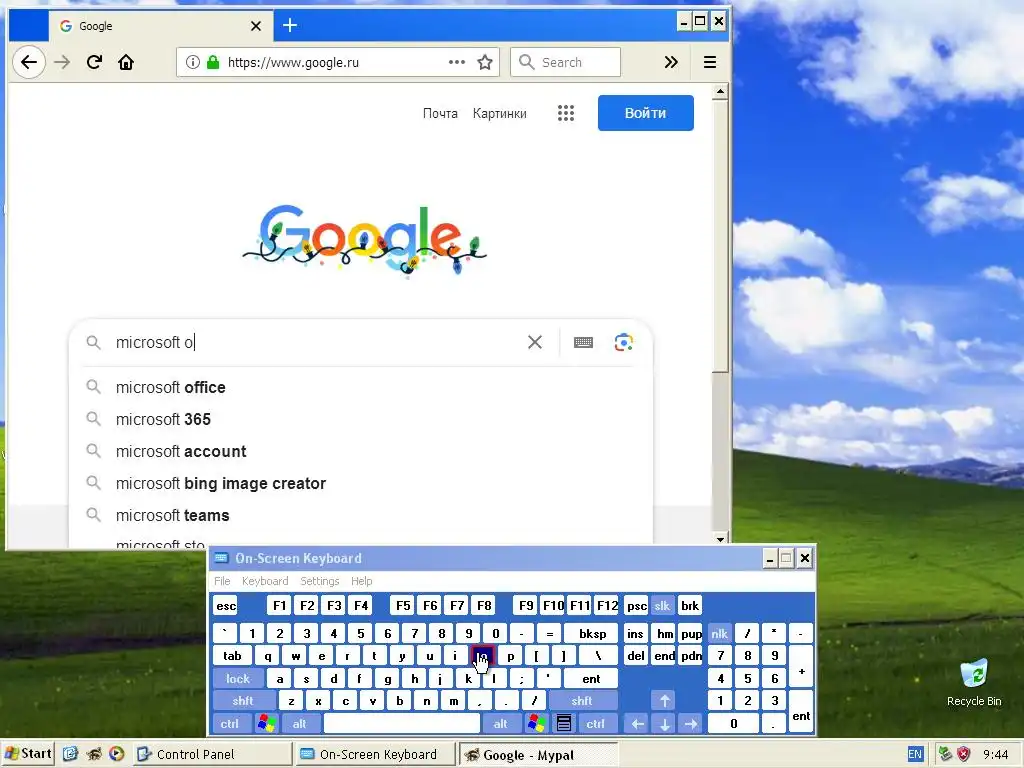Toggle the right alt key
The width and height of the screenshot is (1024, 768).
pos(500,724)
